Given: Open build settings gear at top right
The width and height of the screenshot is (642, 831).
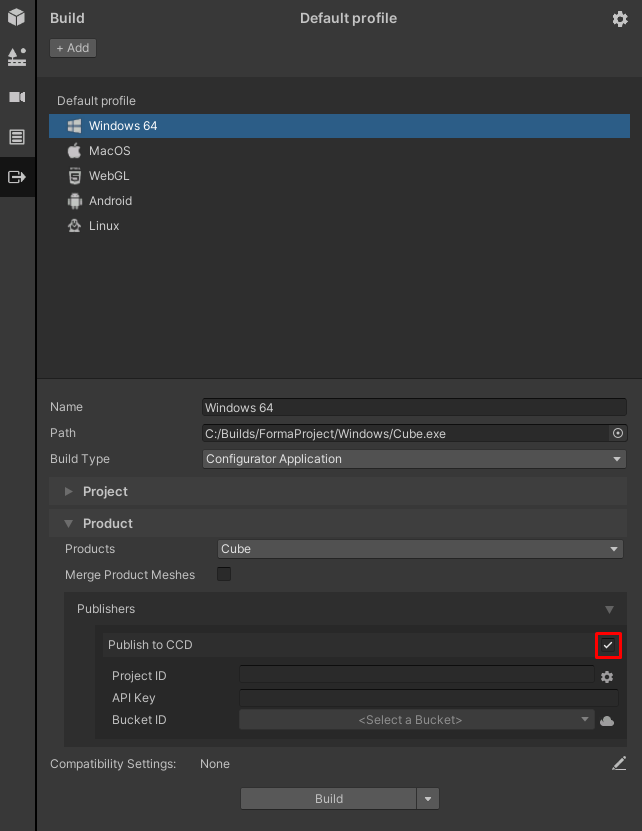Looking at the screenshot, I should [619, 19].
